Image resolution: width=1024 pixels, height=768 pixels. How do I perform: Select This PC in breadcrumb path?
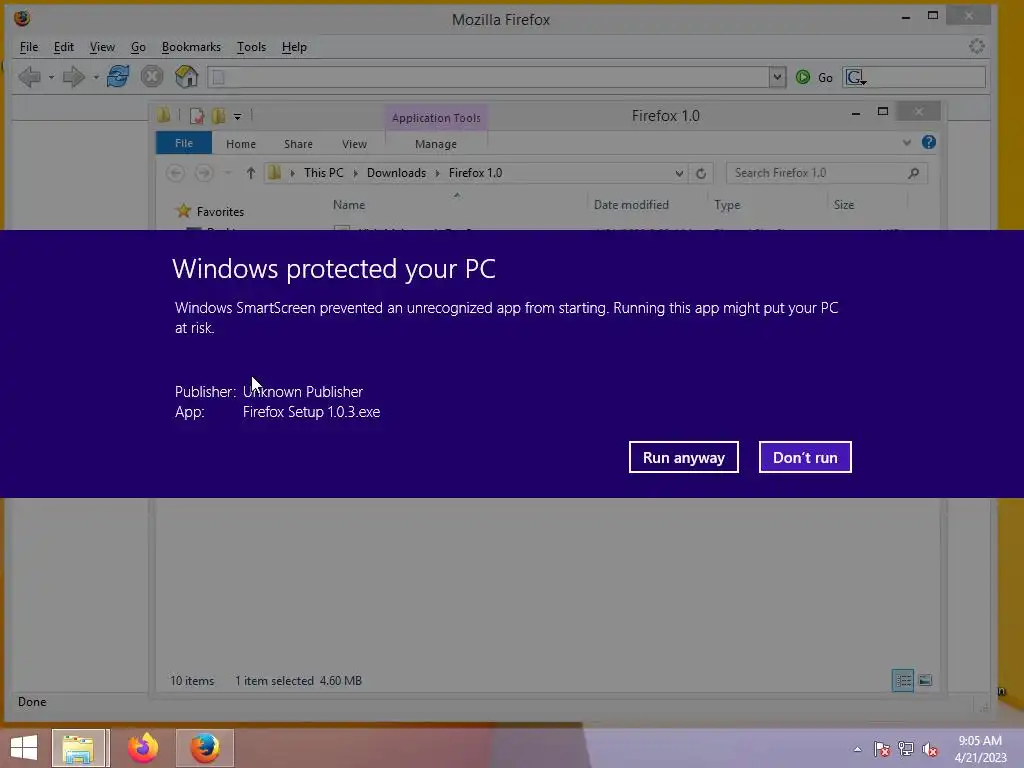click(x=323, y=173)
